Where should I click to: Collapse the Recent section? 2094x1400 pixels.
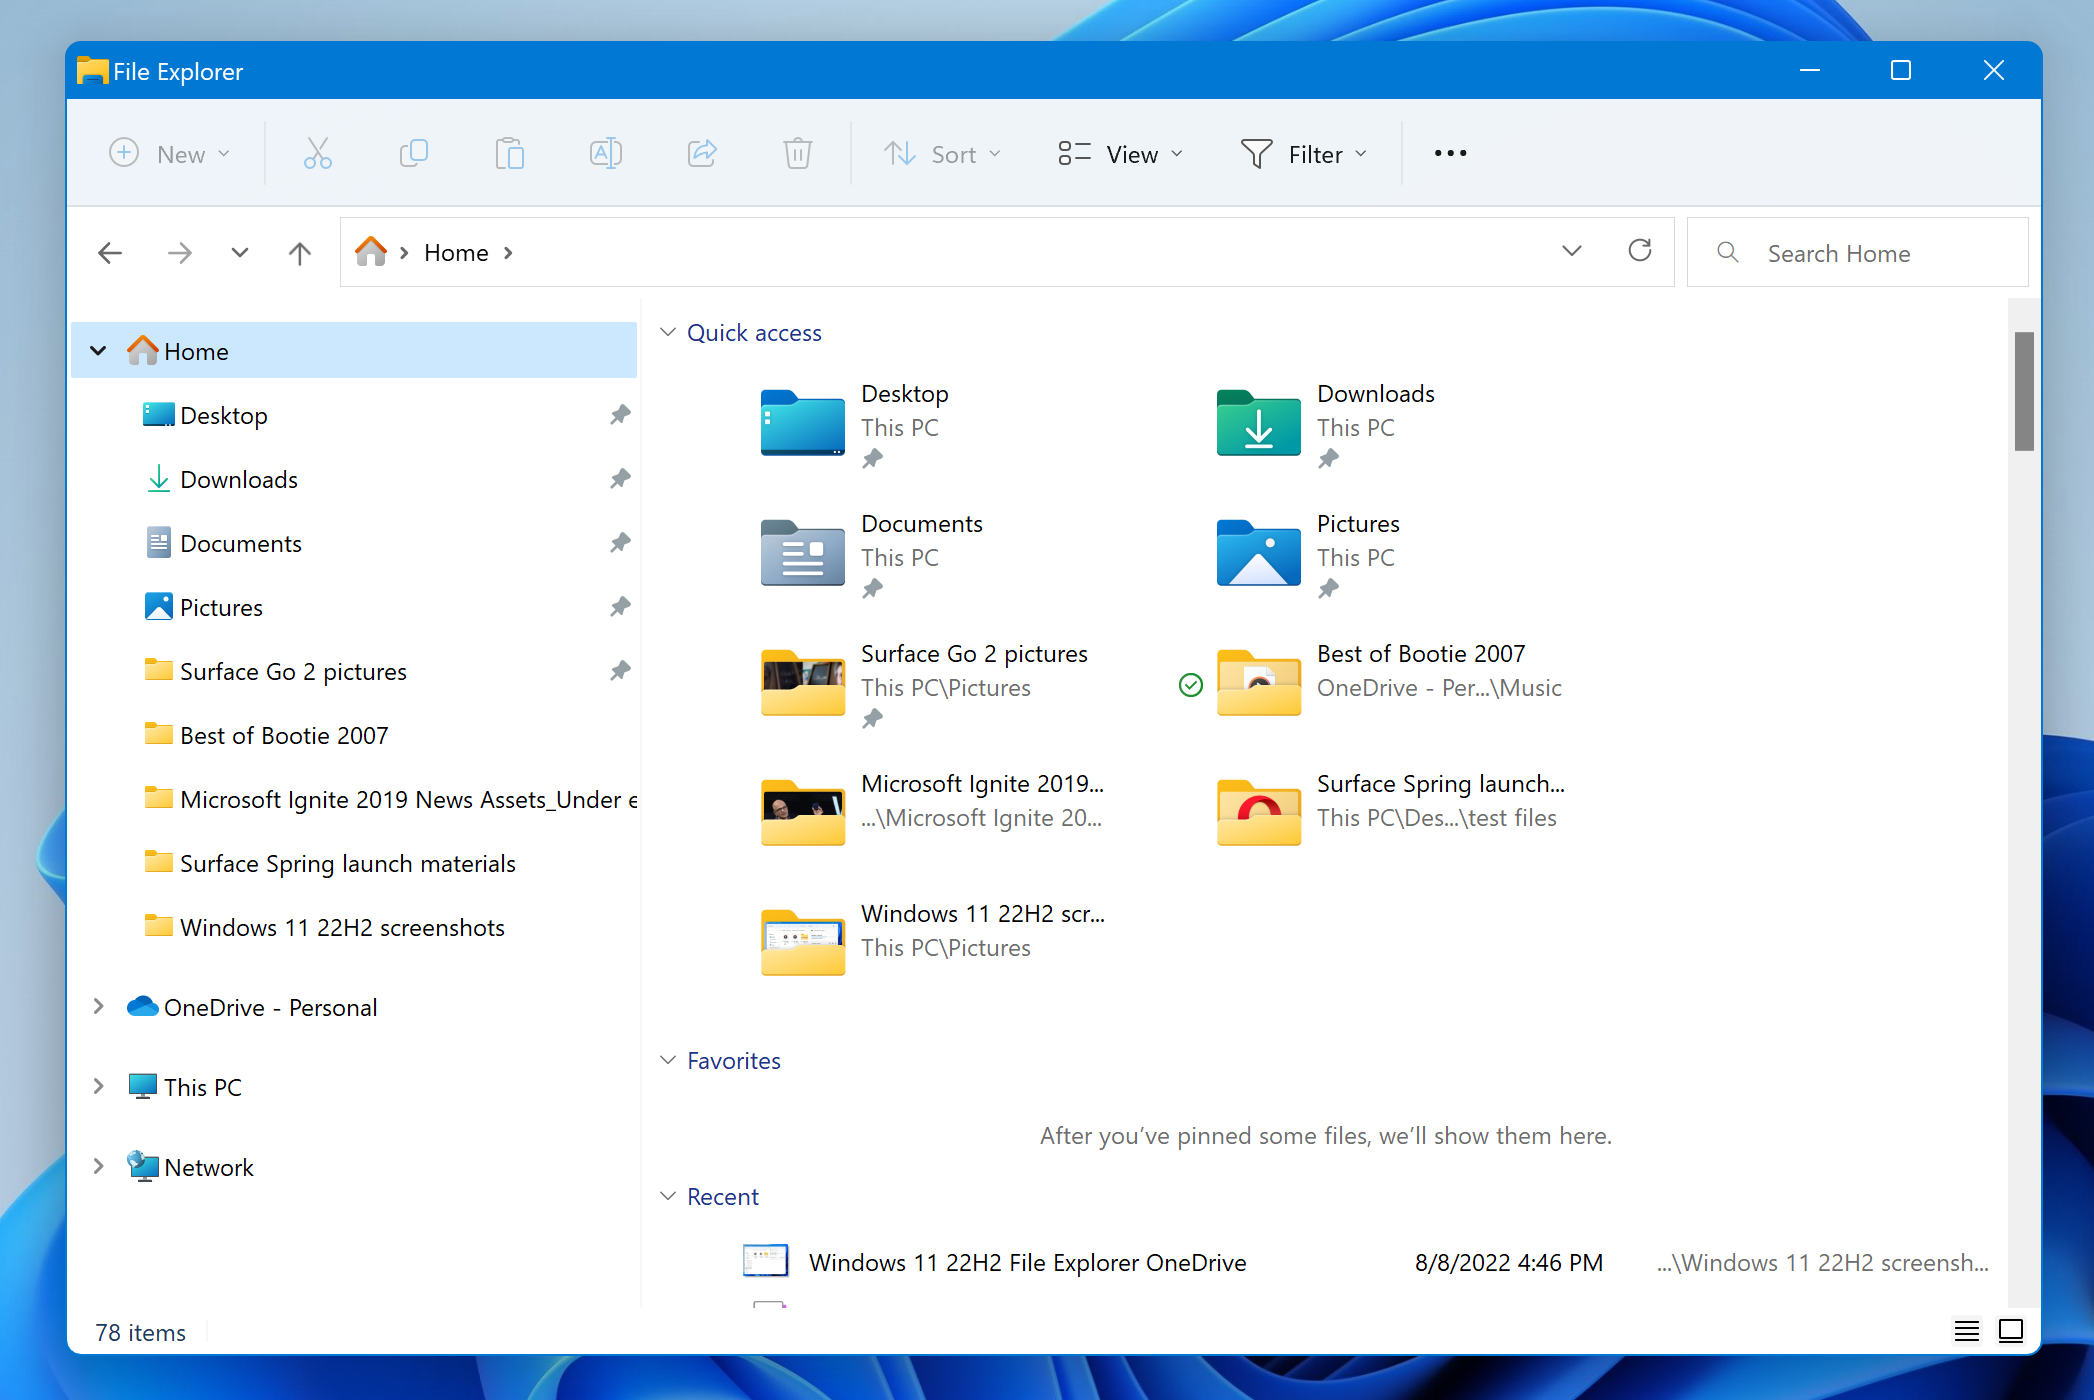(668, 1196)
